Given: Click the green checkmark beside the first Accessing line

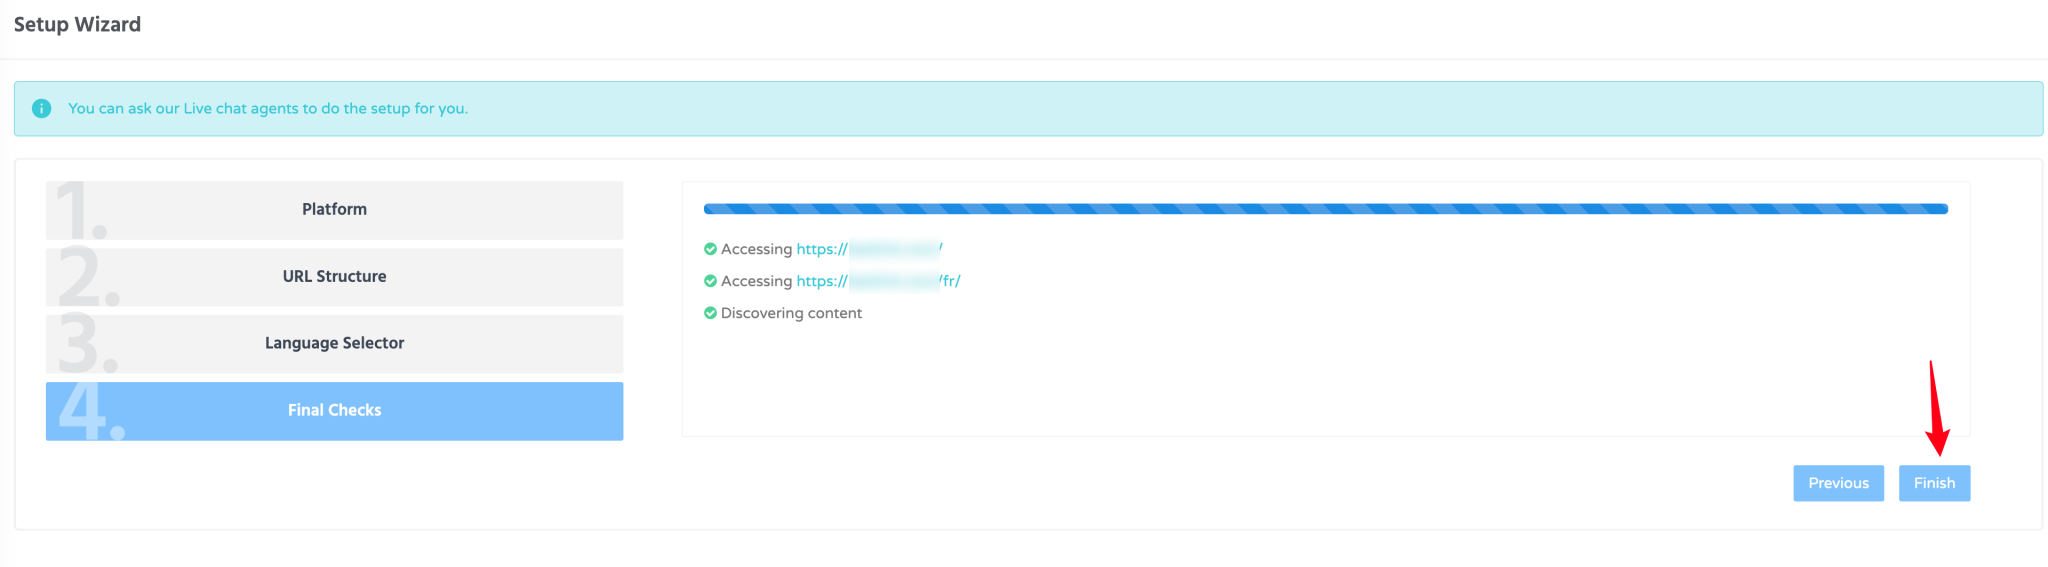Looking at the screenshot, I should pos(710,249).
